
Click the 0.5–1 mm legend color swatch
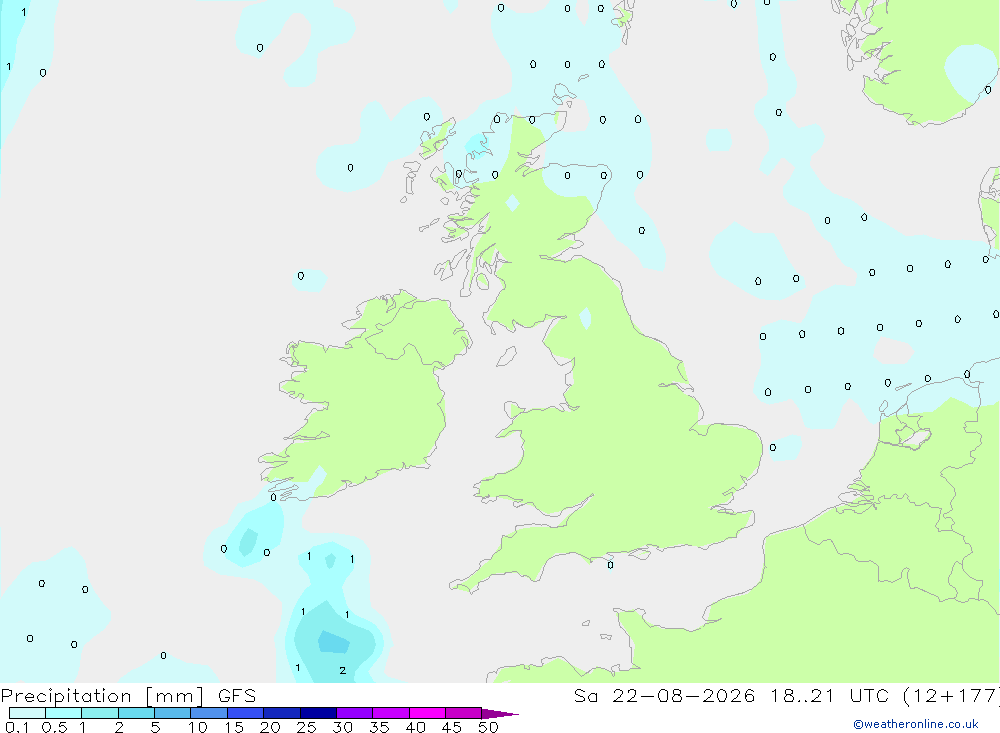tap(64, 713)
